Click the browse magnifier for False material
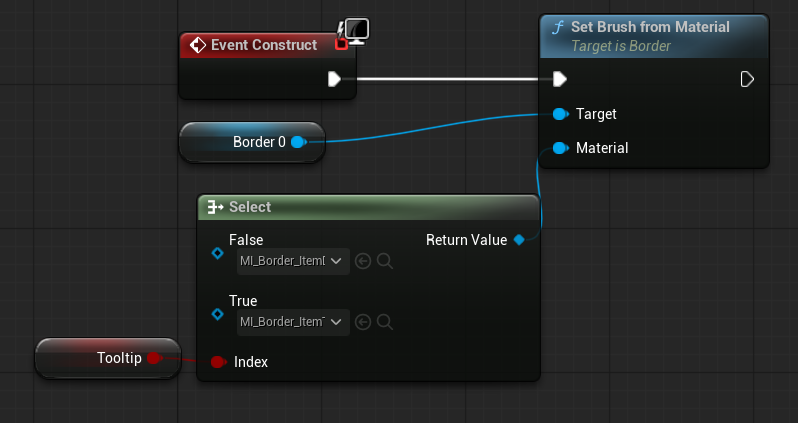This screenshot has width=798, height=423. [x=385, y=261]
